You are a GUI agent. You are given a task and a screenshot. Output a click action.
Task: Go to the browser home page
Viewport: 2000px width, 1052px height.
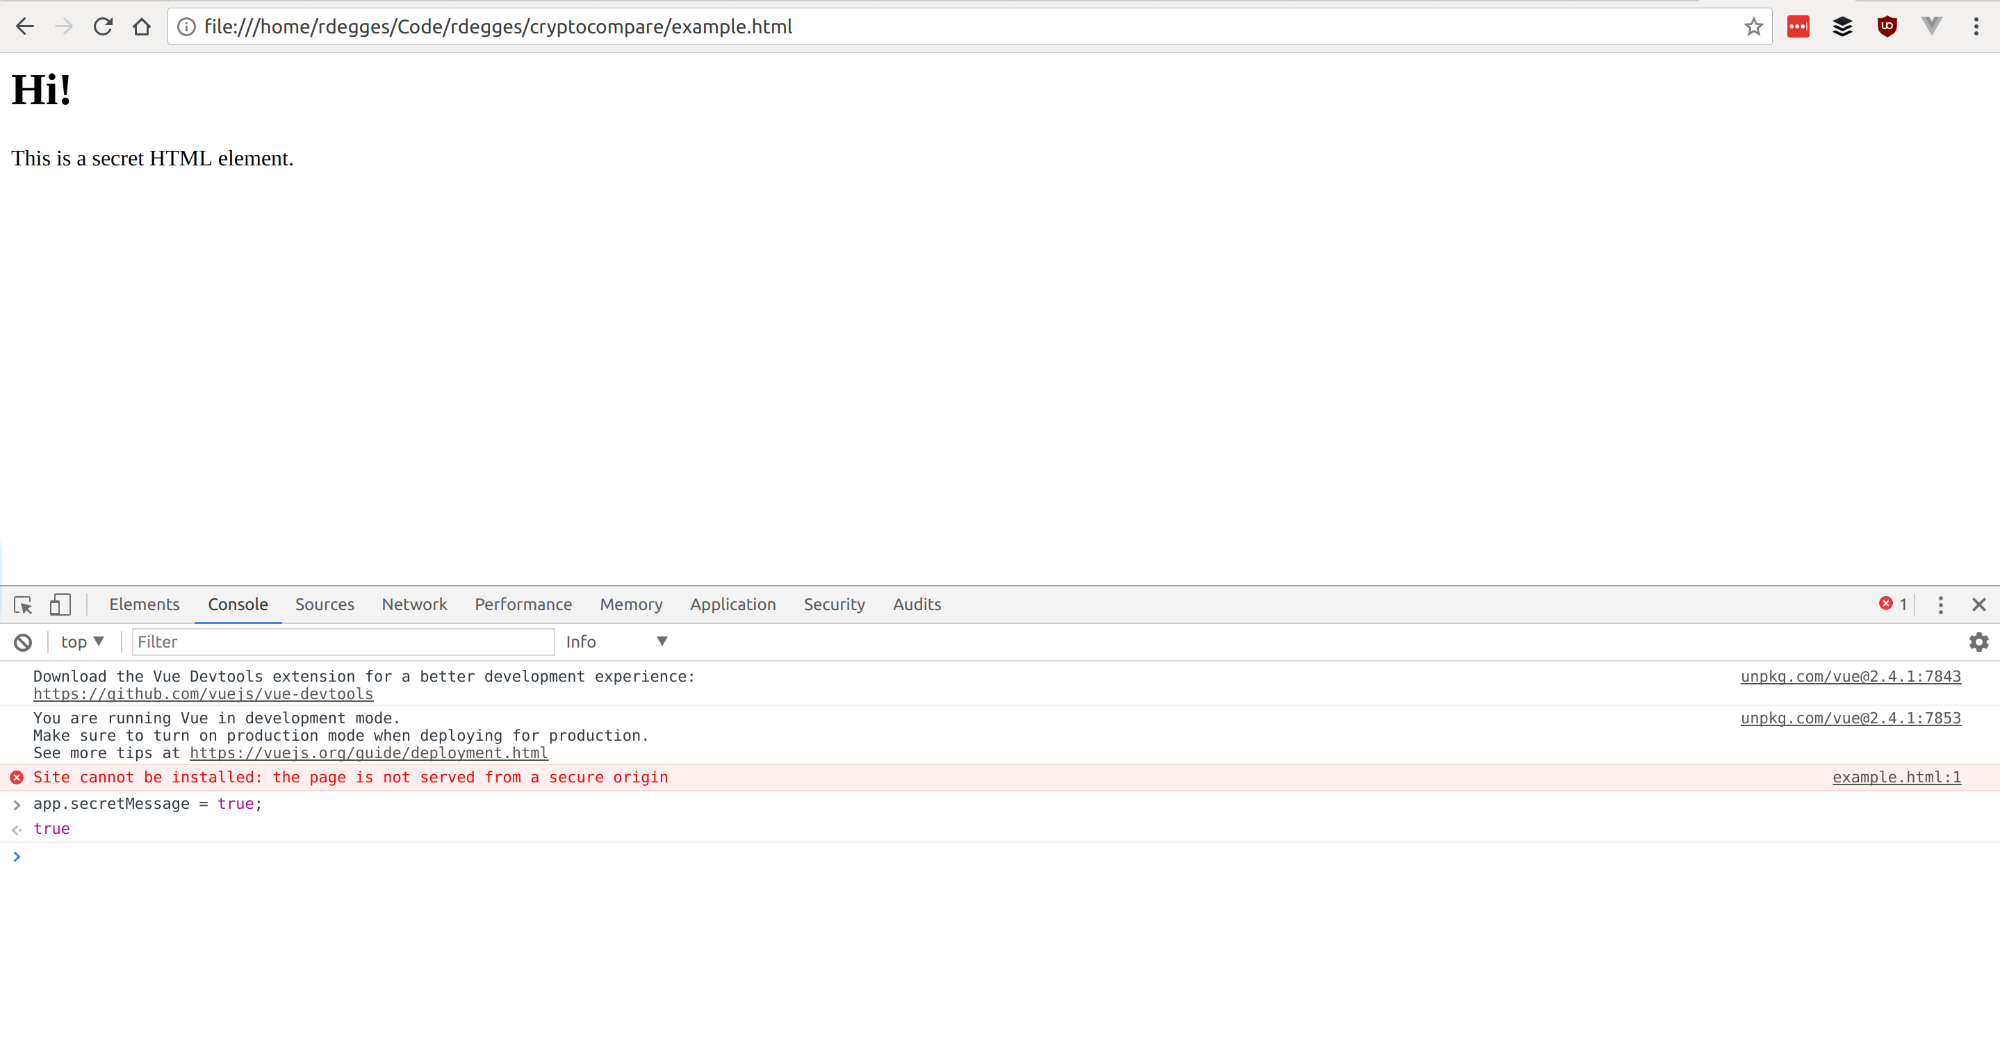point(142,27)
